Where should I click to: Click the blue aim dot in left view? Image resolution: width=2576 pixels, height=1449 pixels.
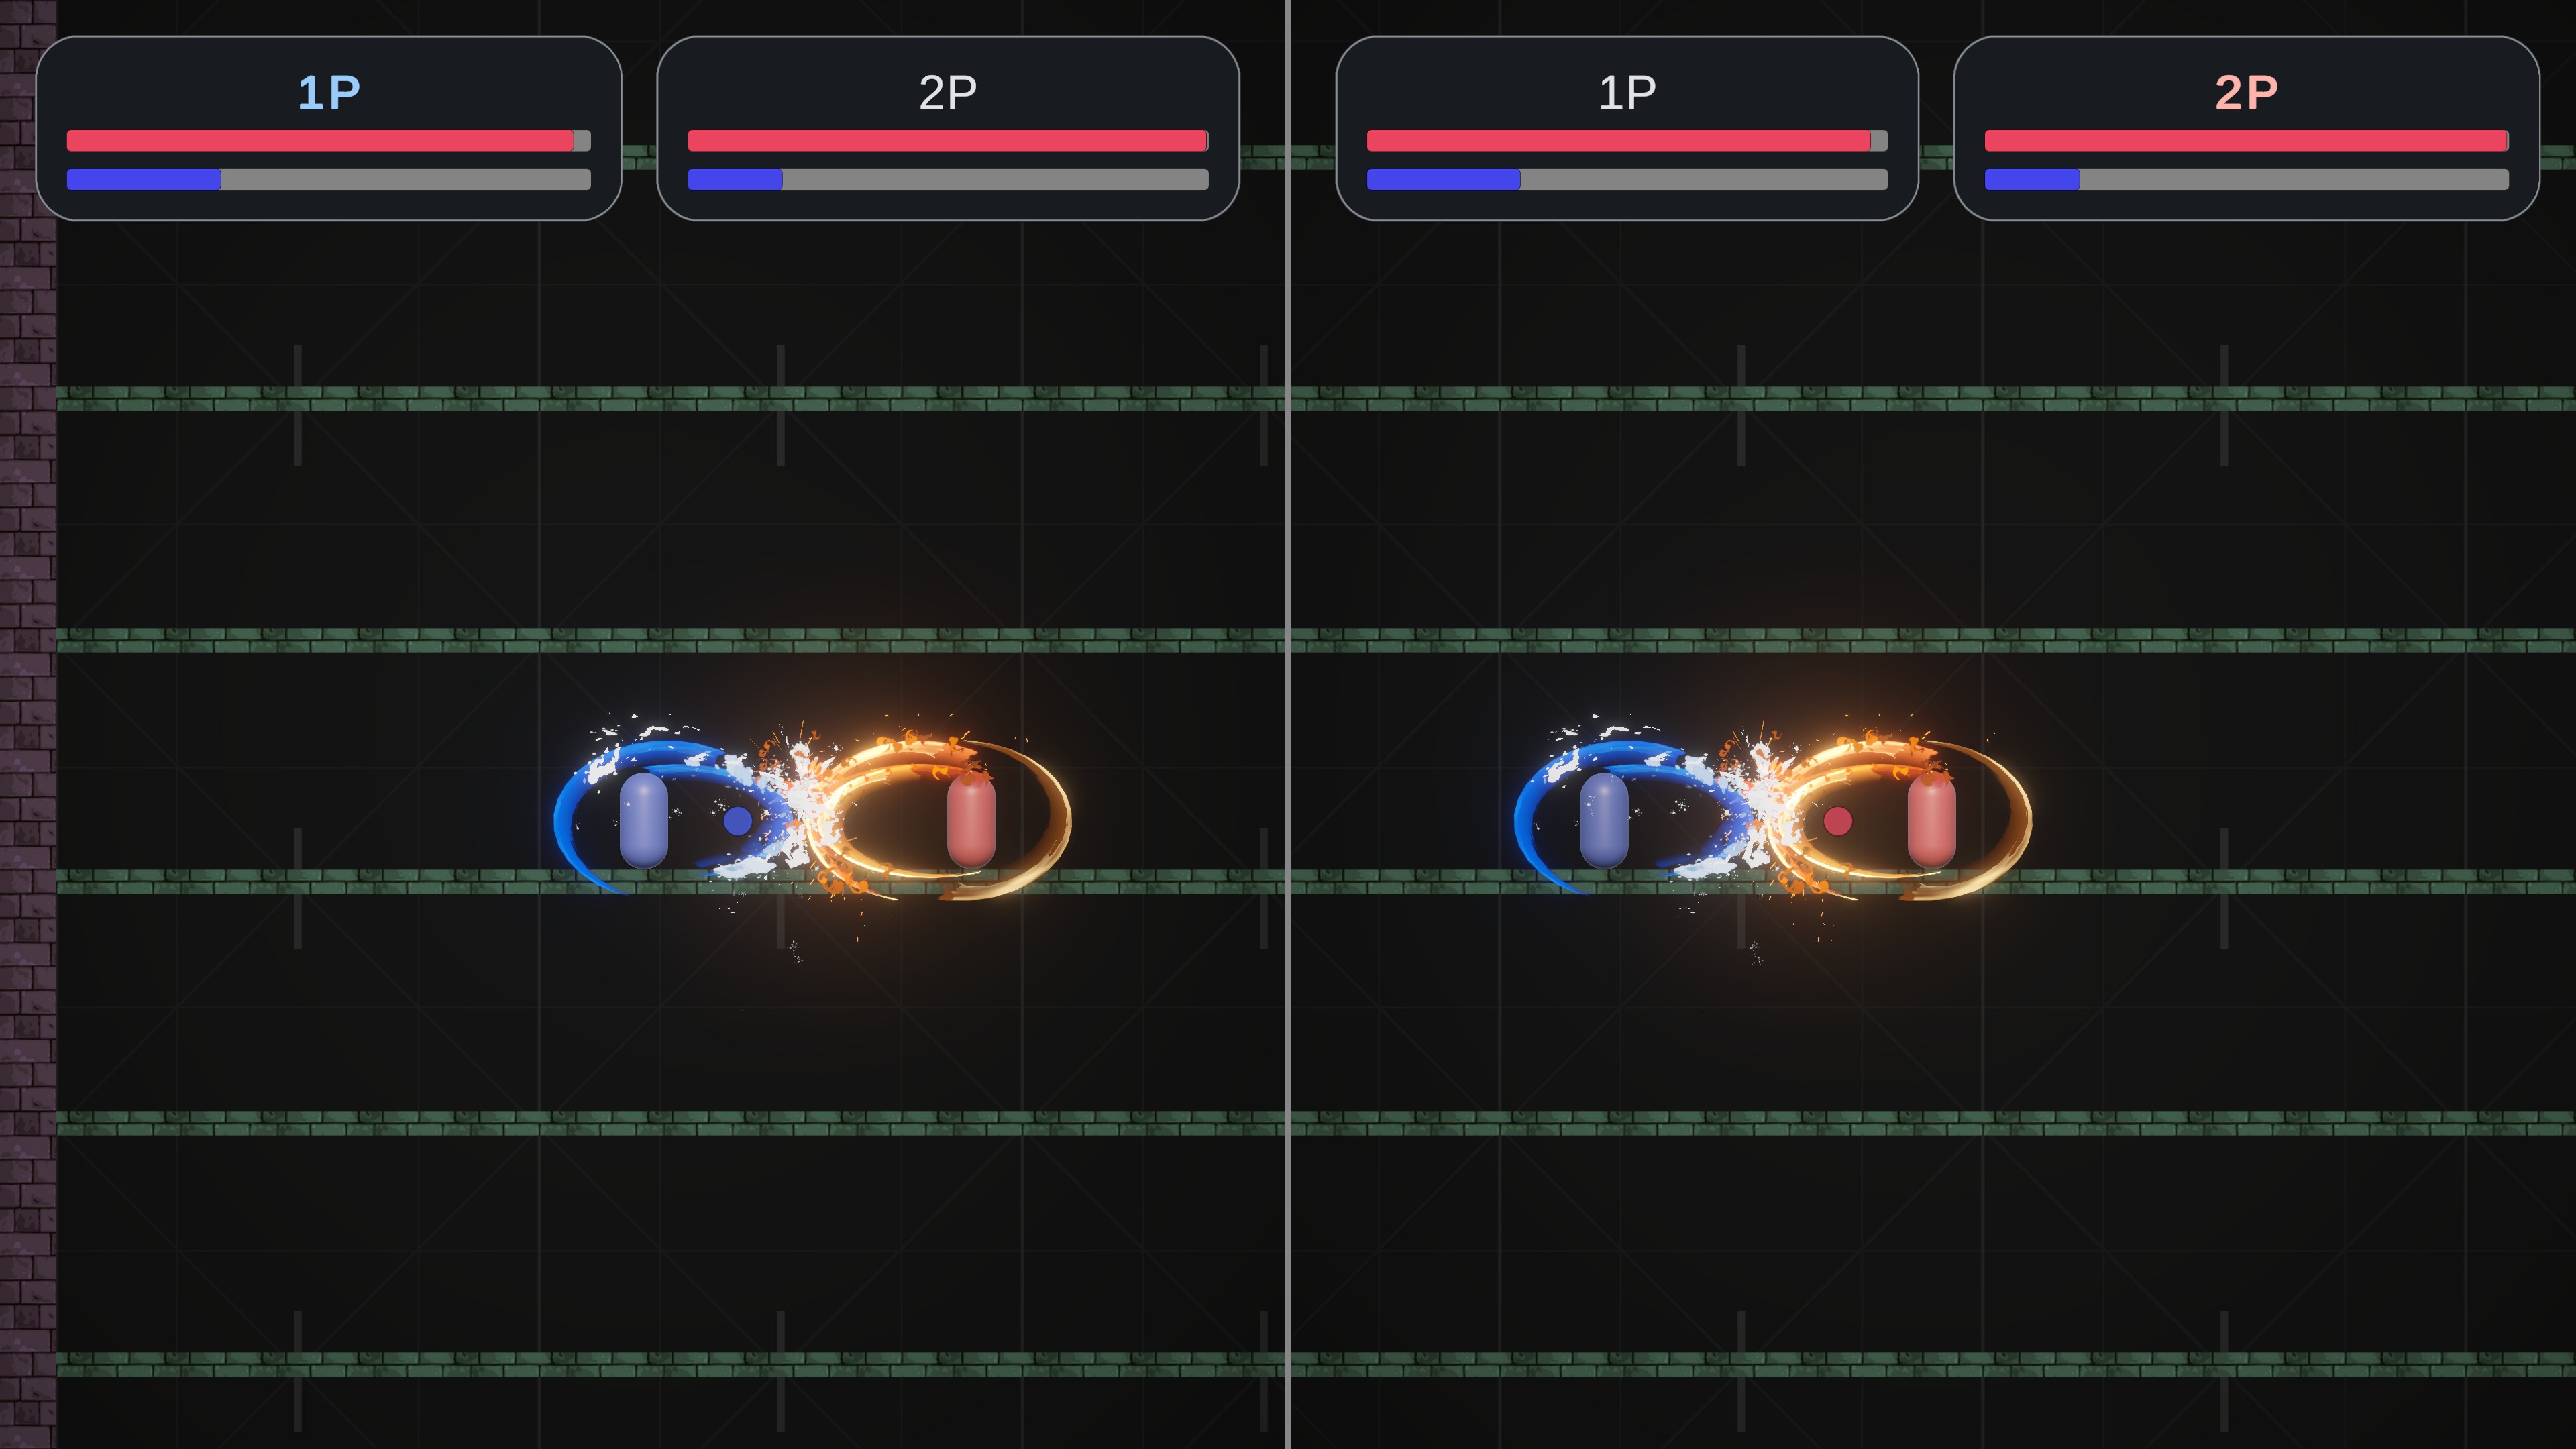click(x=738, y=821)
